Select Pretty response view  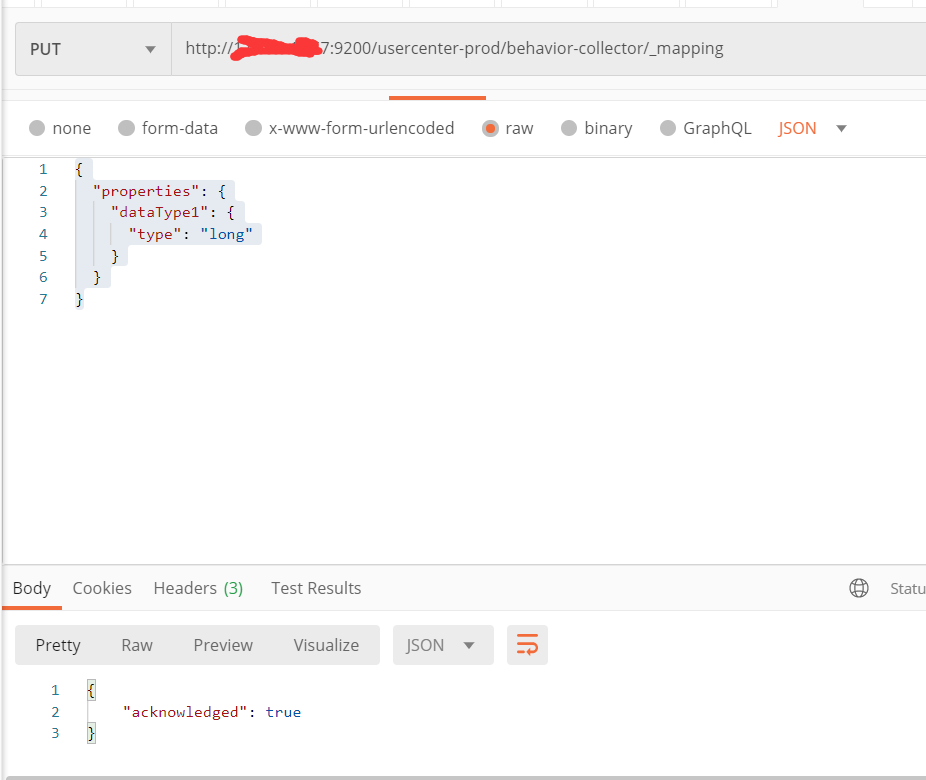[58, 645]
